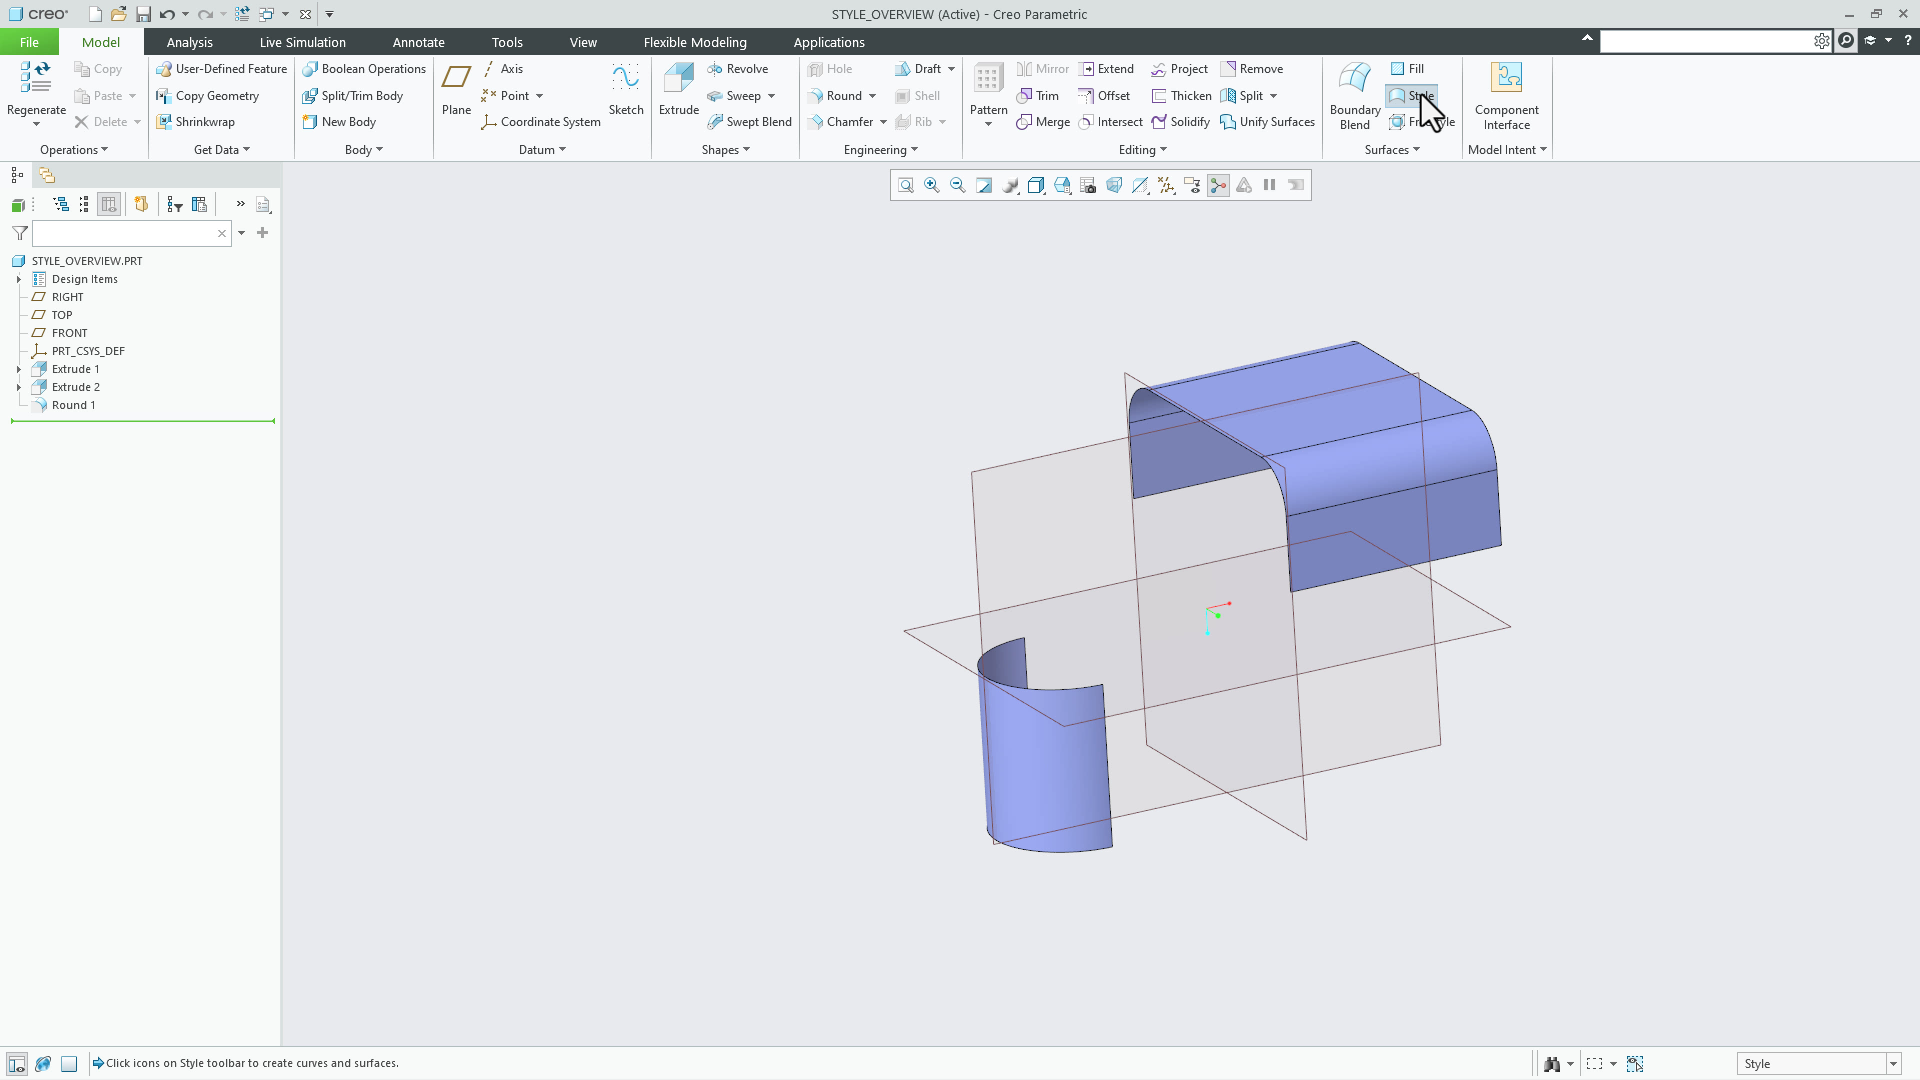1920x1080 pixels.
Task: Click the Unify Surfaces button
Action: 1267,122
